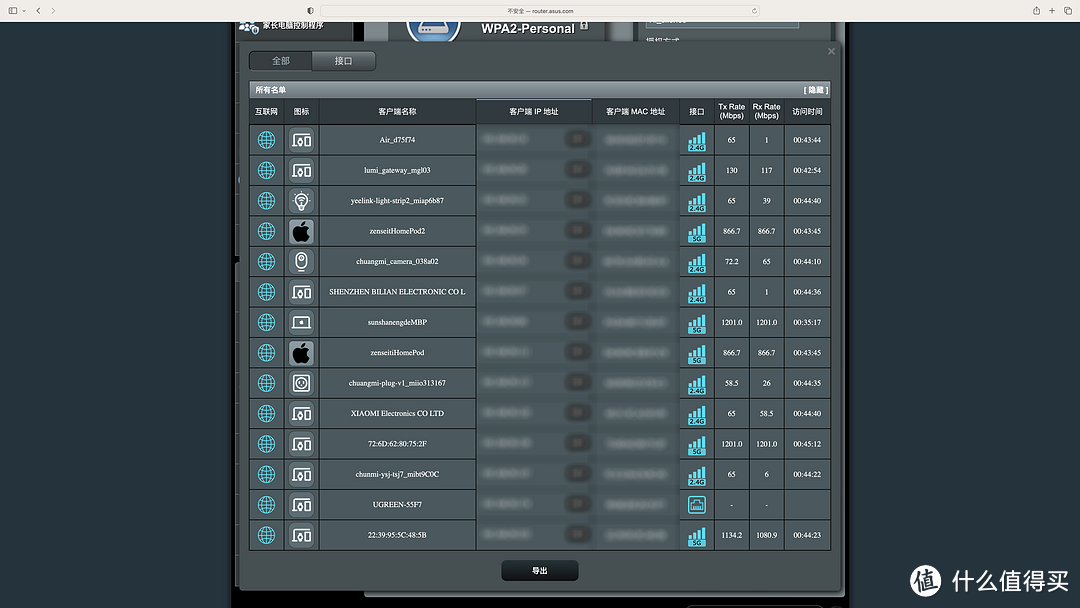Viewport: 1080px width, 608px height.
Task: Click the chuangmi-plug-v1 smart plug icon
Action: click(x=301, y=383)
